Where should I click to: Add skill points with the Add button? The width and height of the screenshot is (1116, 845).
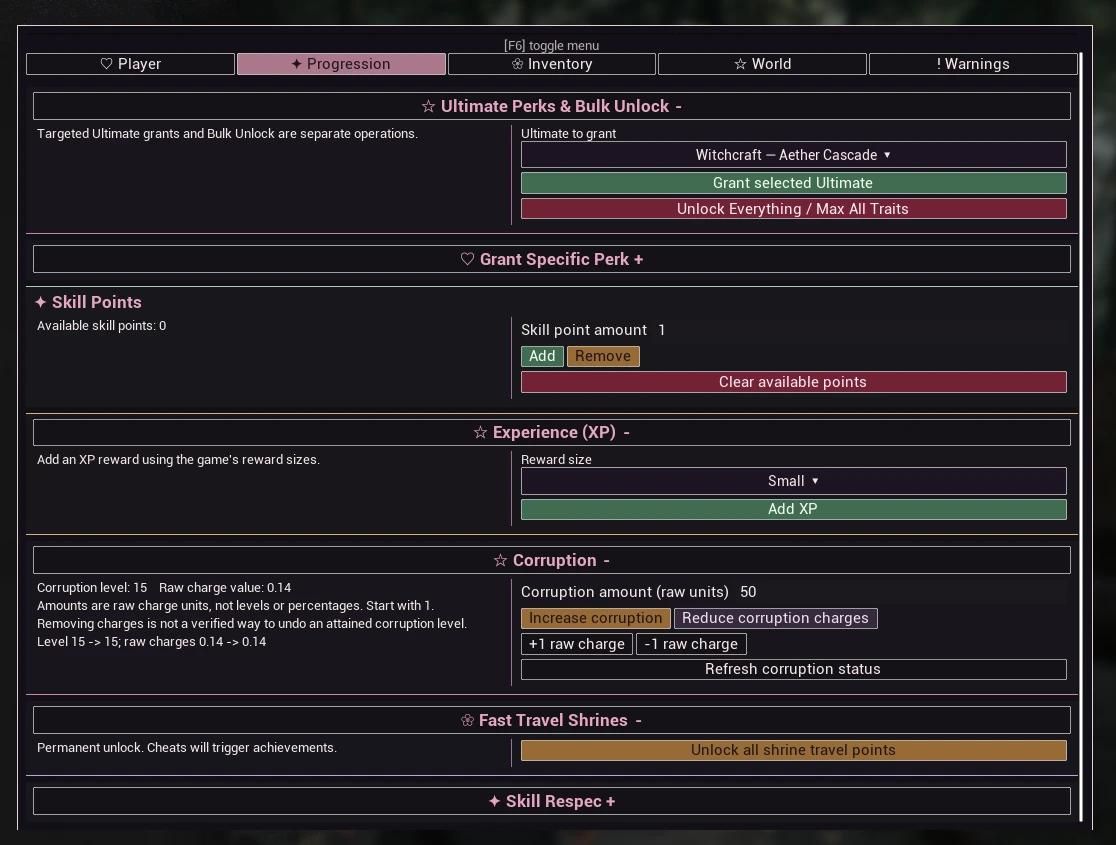[542, 356]
